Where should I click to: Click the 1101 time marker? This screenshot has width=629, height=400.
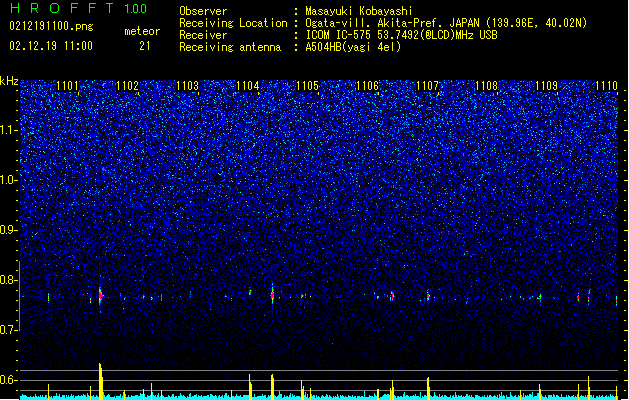67,86
